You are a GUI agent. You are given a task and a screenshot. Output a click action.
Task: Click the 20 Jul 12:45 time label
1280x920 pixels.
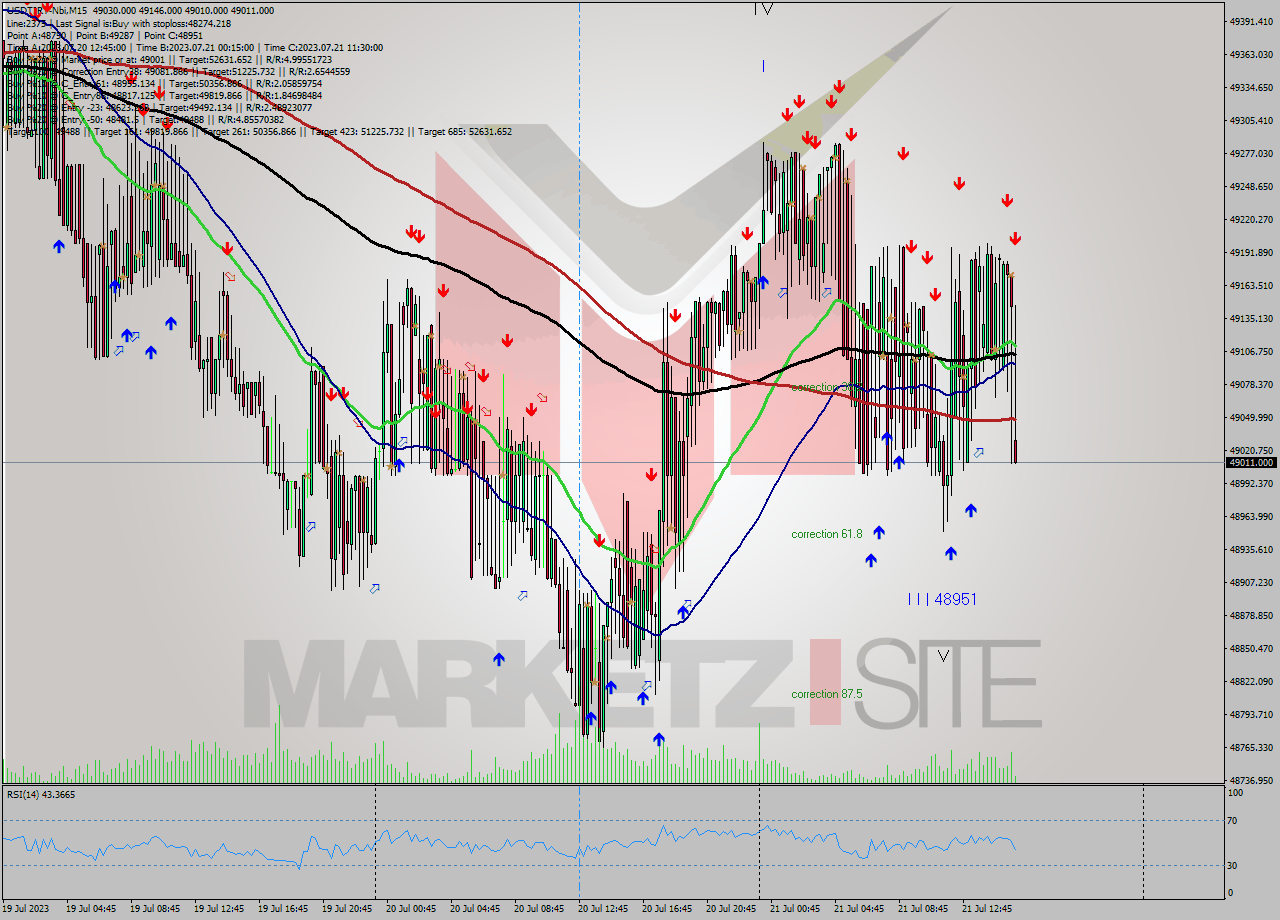[x=603, y=909]
